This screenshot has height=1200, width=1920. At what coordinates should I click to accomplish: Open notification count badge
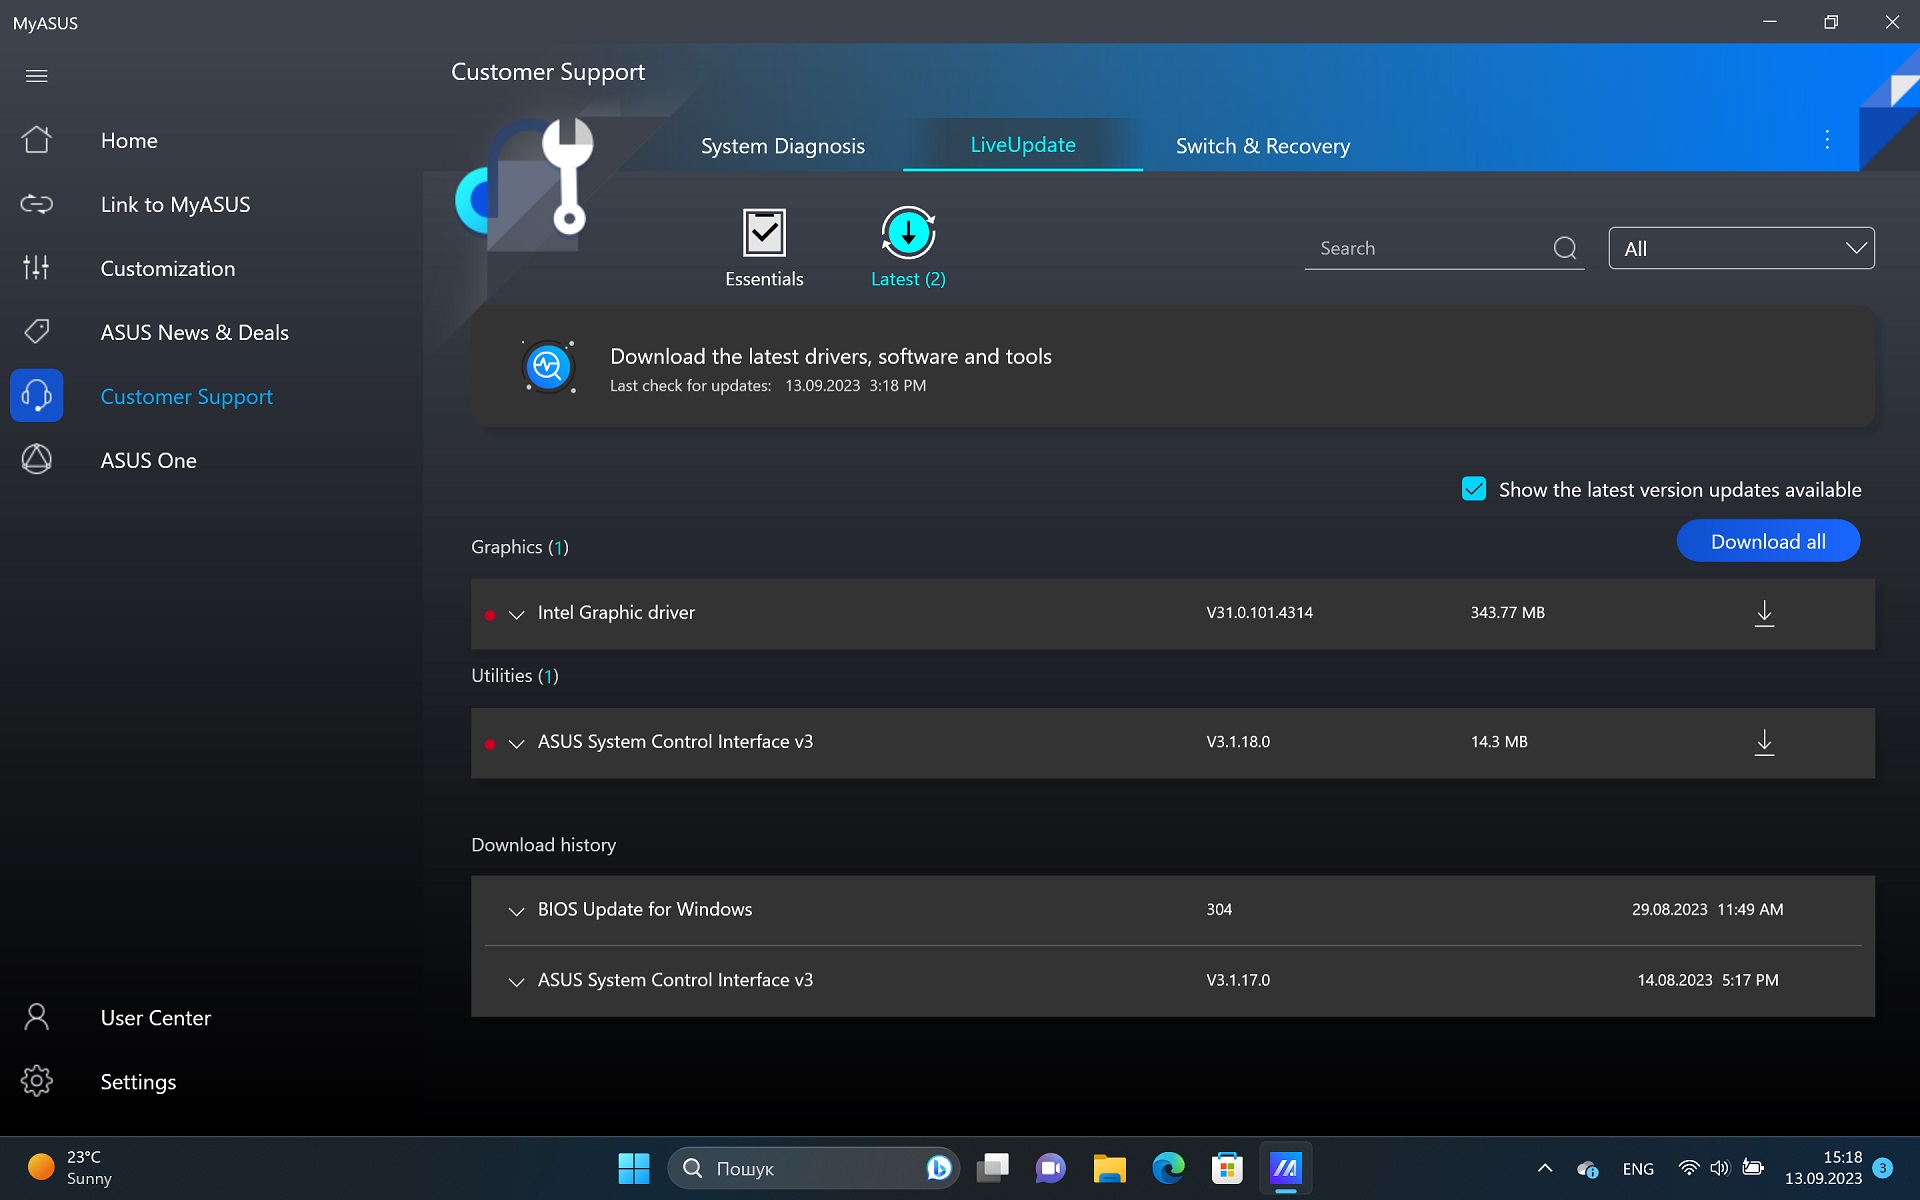1883,1168
